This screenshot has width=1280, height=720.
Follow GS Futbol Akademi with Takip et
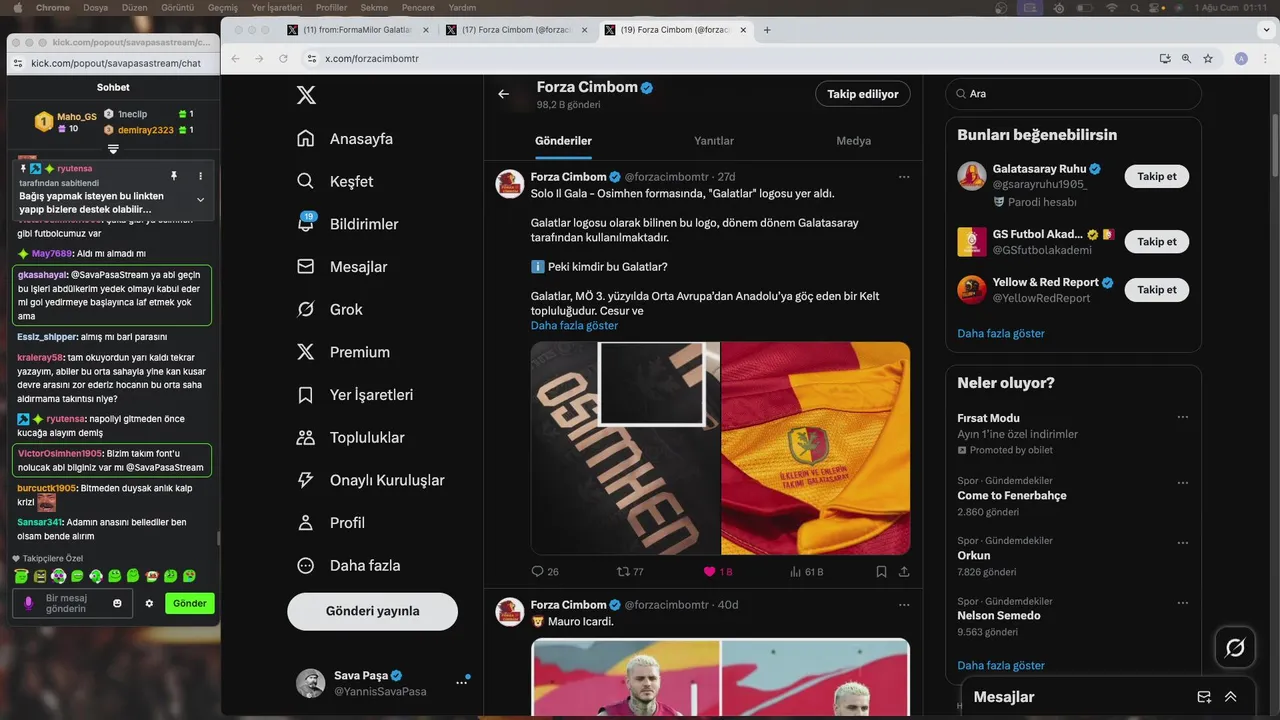click(x=1157, y=241)
